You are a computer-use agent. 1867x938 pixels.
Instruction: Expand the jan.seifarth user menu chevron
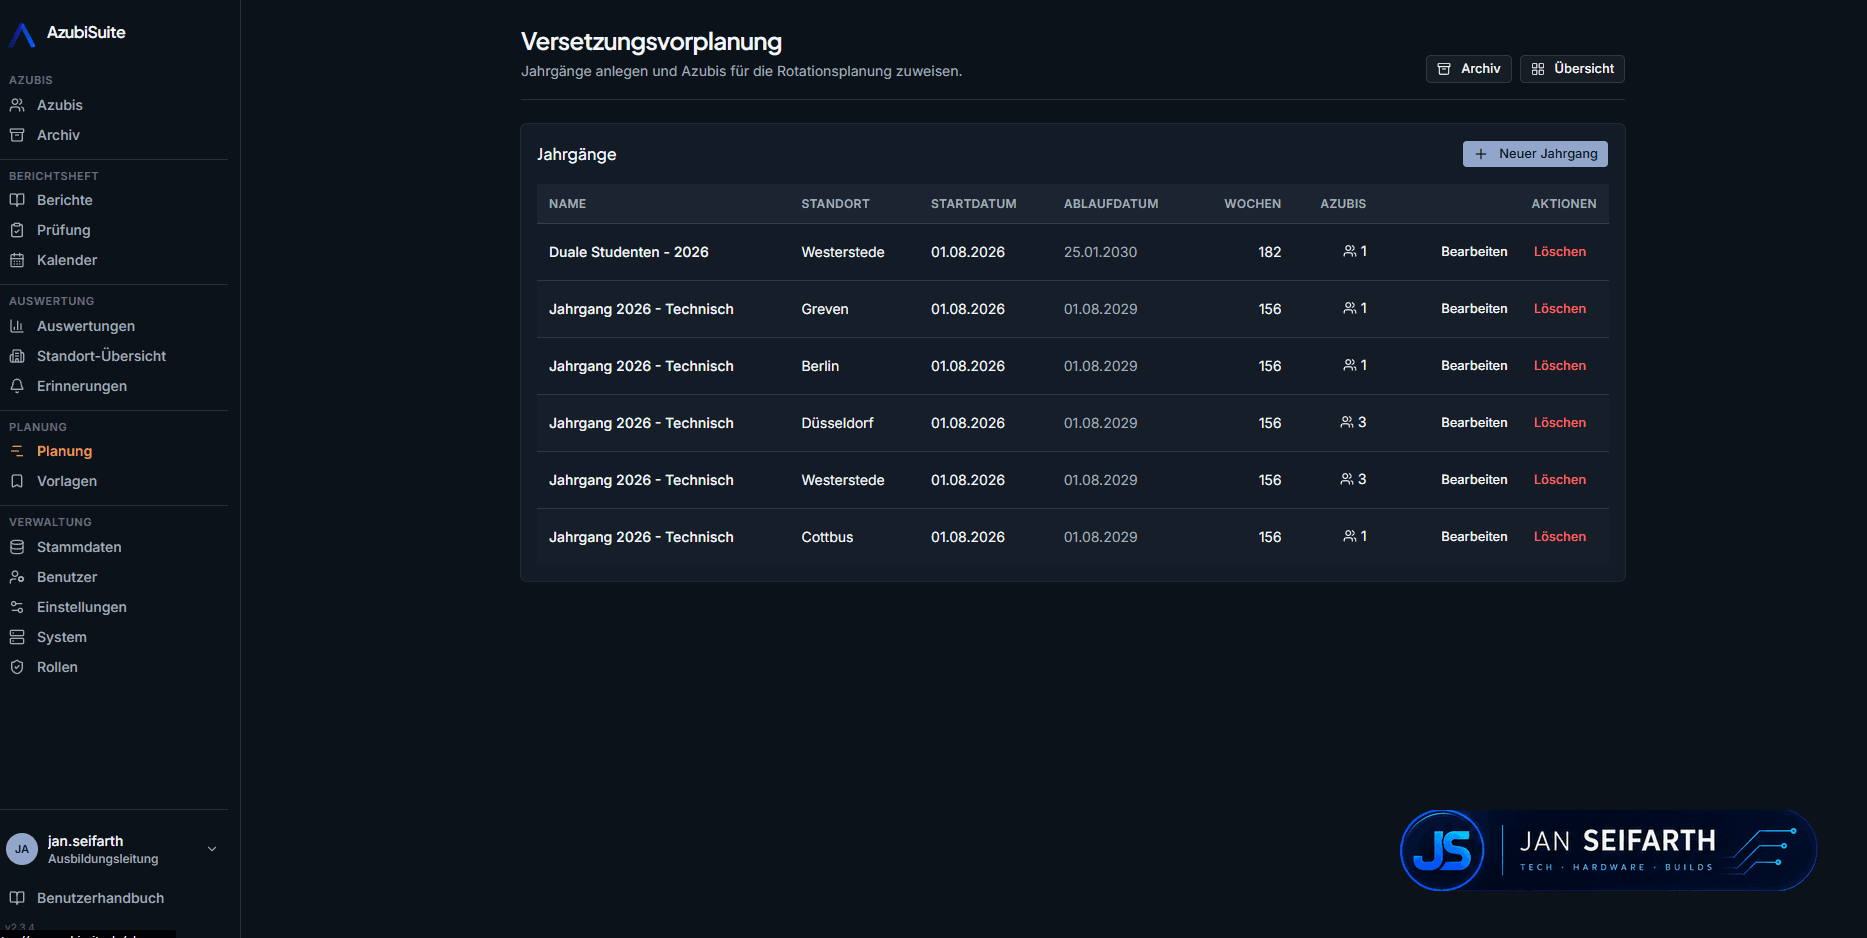click(212, 849)
